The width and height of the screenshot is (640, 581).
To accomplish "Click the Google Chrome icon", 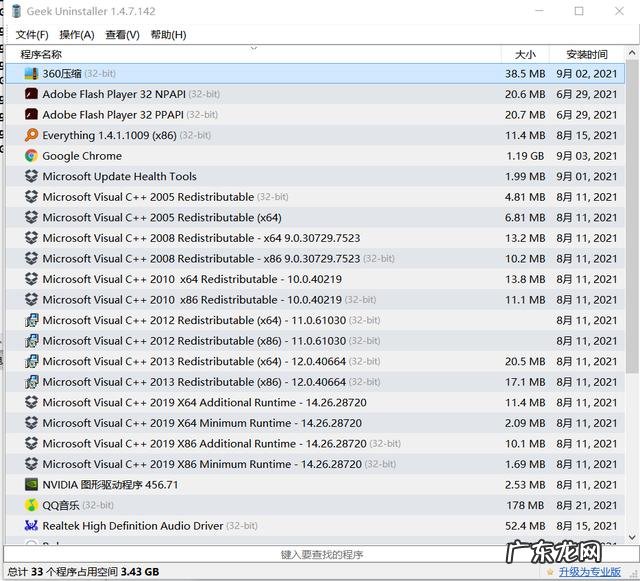I will 32,156.
